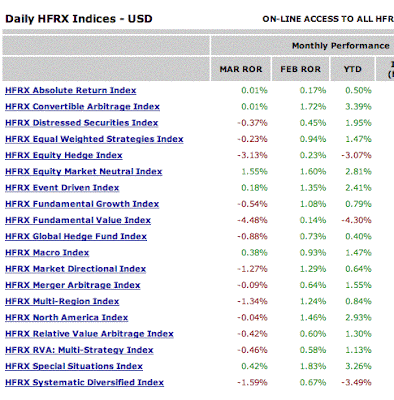Open HFRX Merger Arbitrage Index link
The height and width of the screenshot is (400, 394).
pyautogui.click(x=73, y=285)
